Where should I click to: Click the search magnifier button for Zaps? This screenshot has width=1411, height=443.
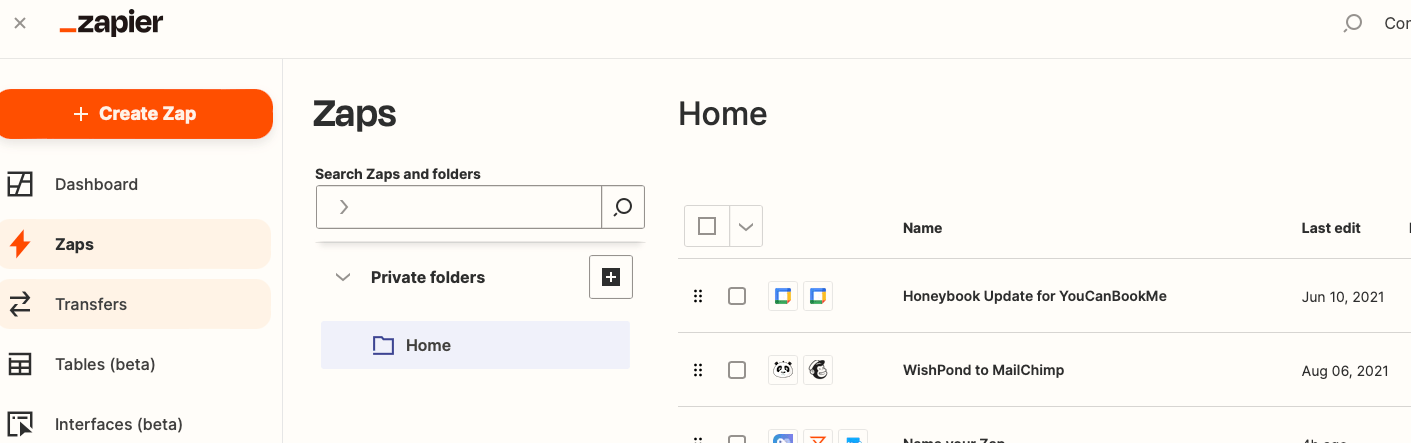[x=623, y=207]
